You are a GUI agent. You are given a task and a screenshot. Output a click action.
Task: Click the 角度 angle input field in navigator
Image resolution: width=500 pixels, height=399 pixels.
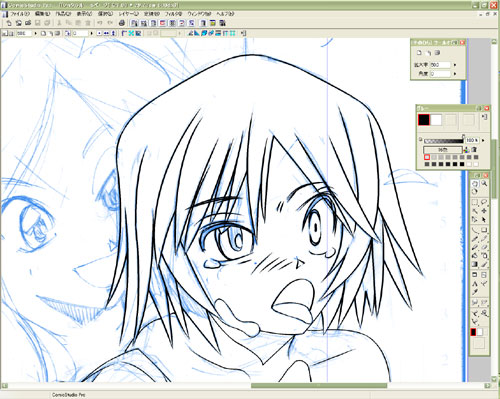440,74
